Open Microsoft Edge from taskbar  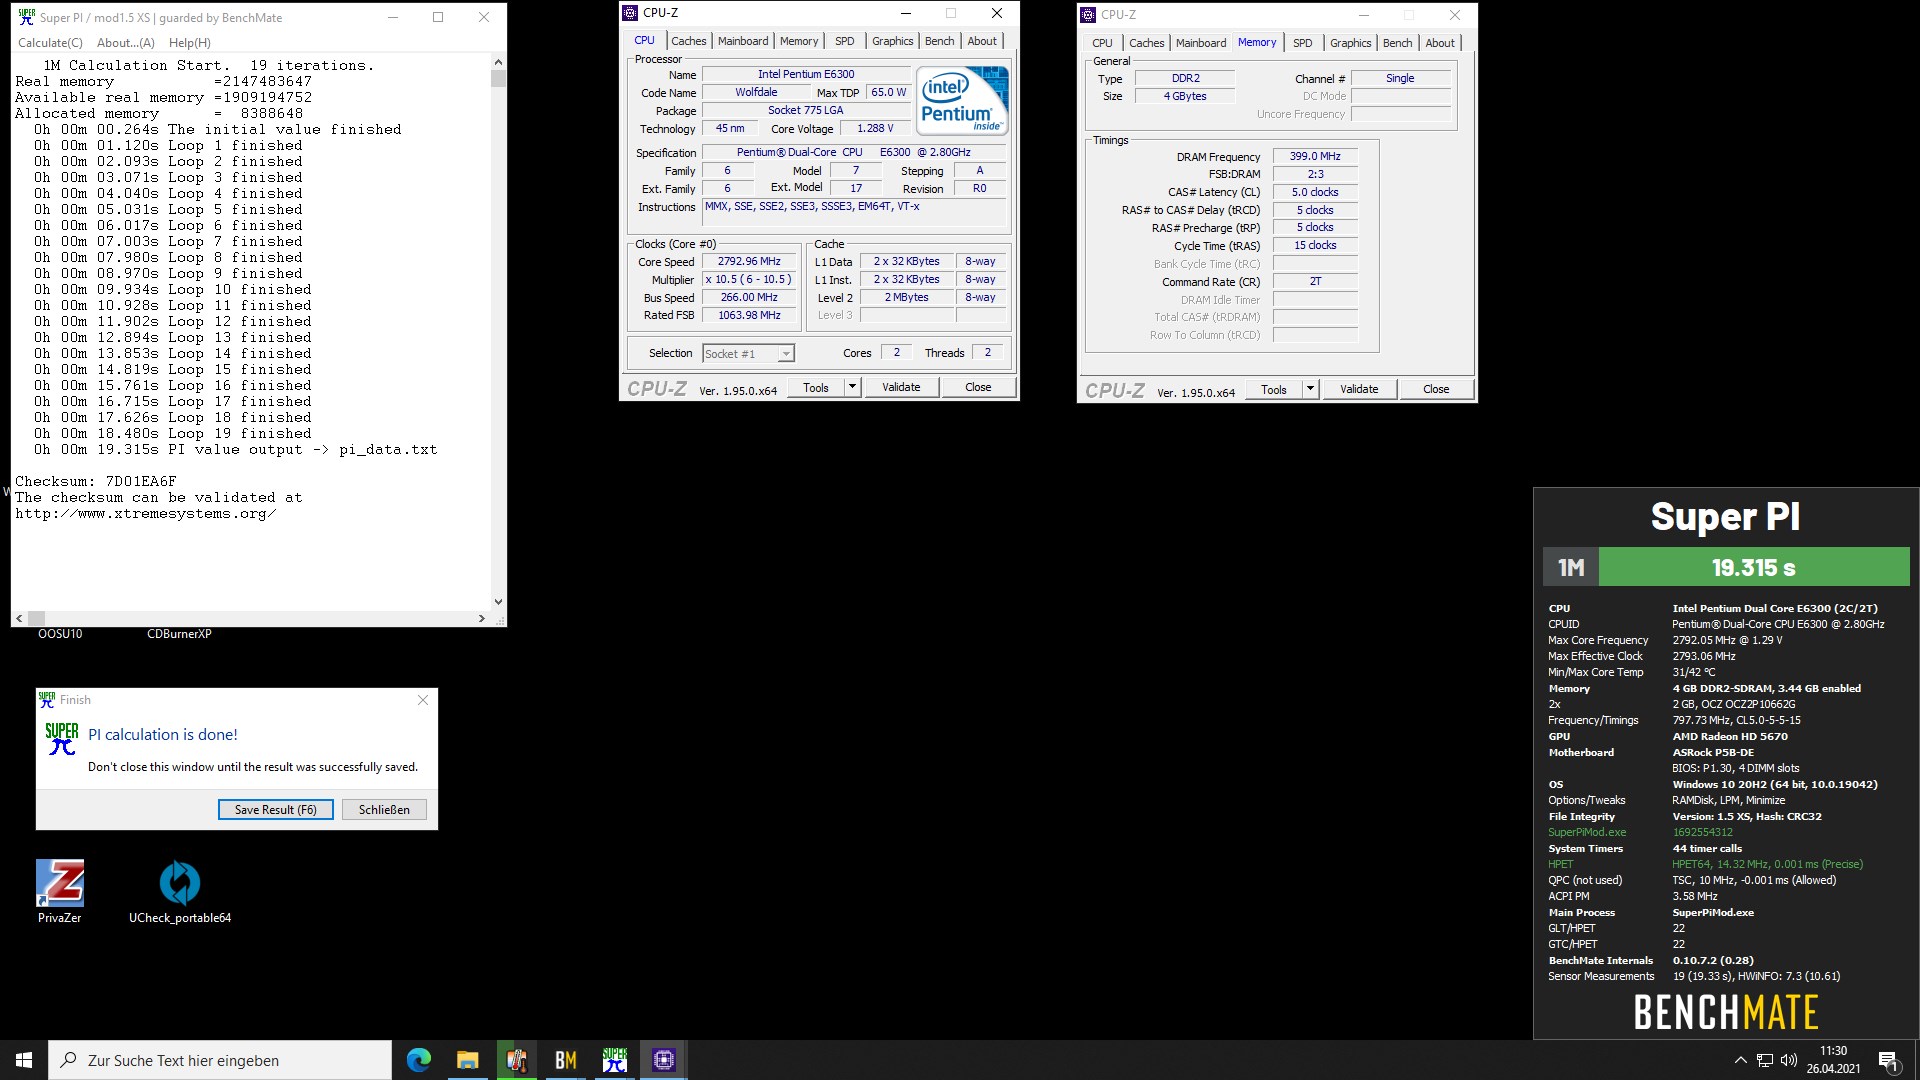click(418, 1060)
